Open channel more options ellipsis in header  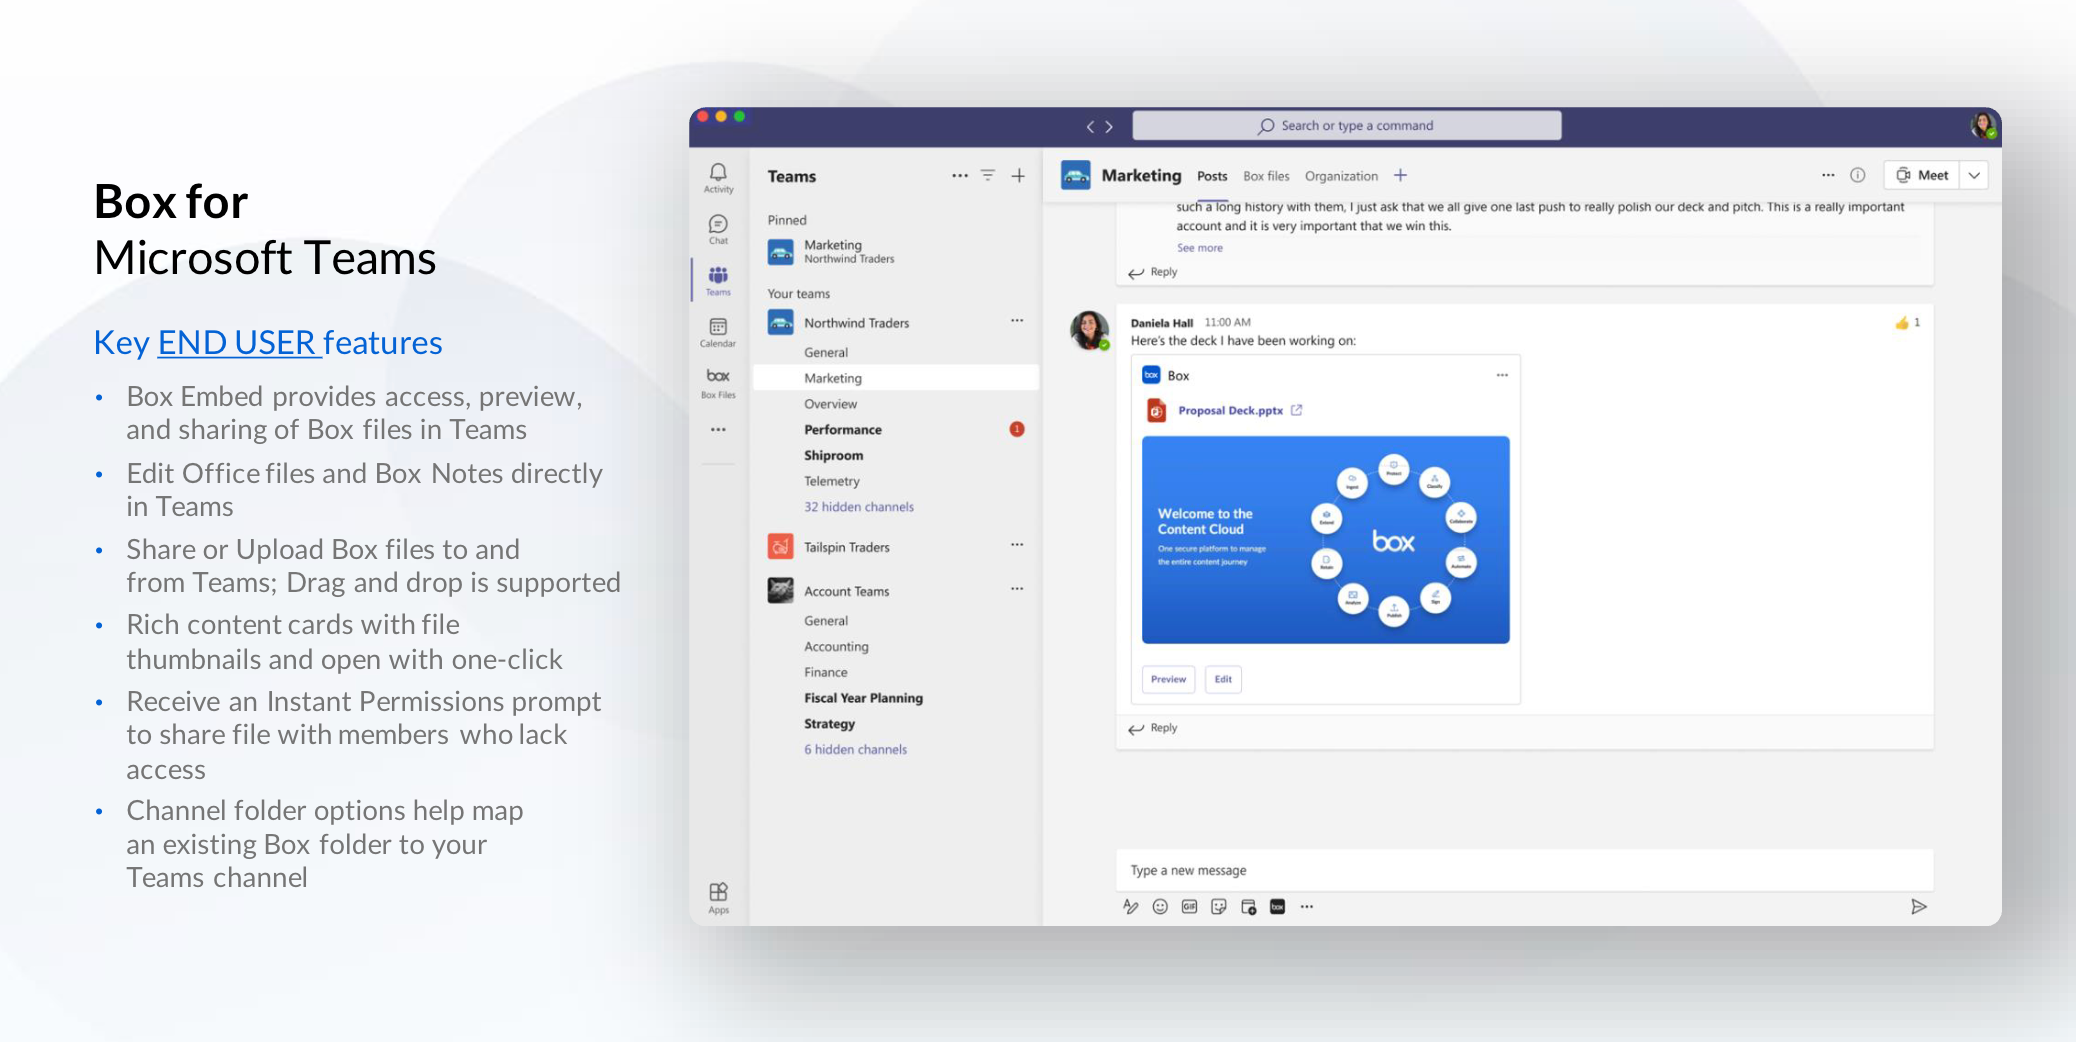pos(1828,175)
